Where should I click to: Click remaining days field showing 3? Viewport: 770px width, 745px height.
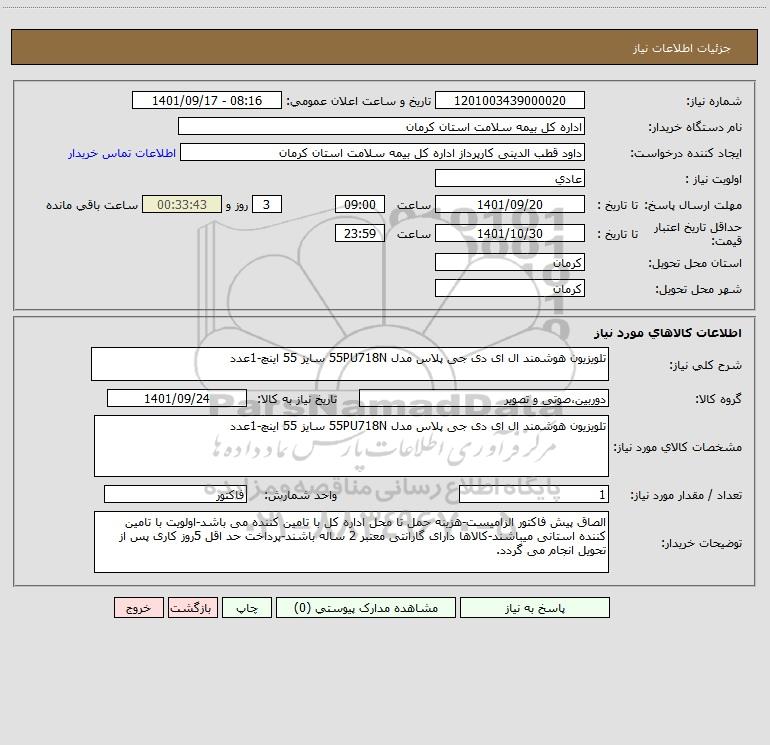pos(267,205)
